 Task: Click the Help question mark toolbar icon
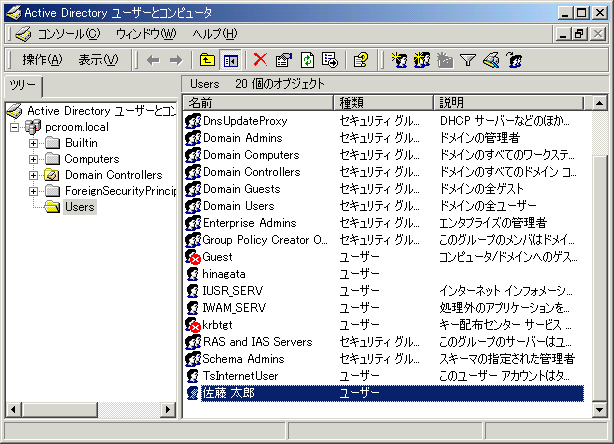361,60
